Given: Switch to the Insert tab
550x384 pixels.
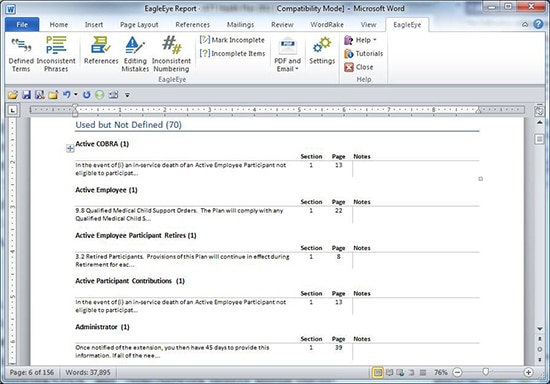Looking at the screenshot, I should 94,25.
